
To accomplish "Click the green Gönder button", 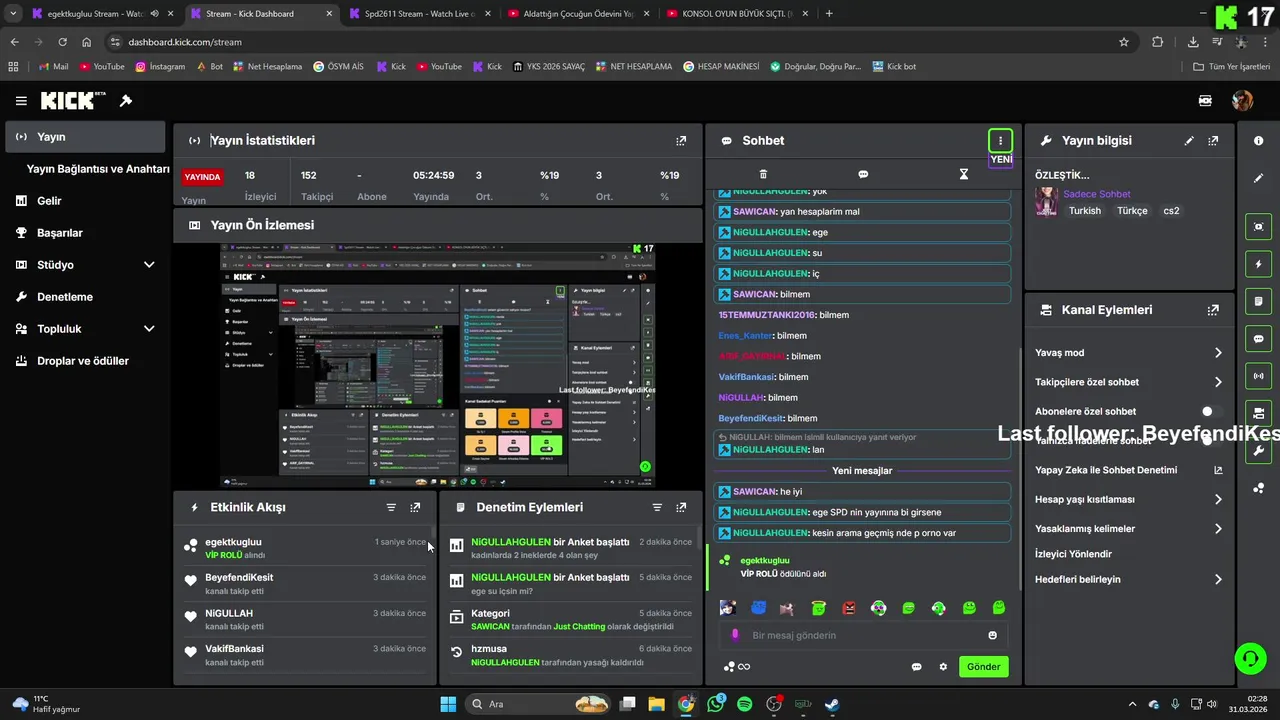I will coord(984,667).
